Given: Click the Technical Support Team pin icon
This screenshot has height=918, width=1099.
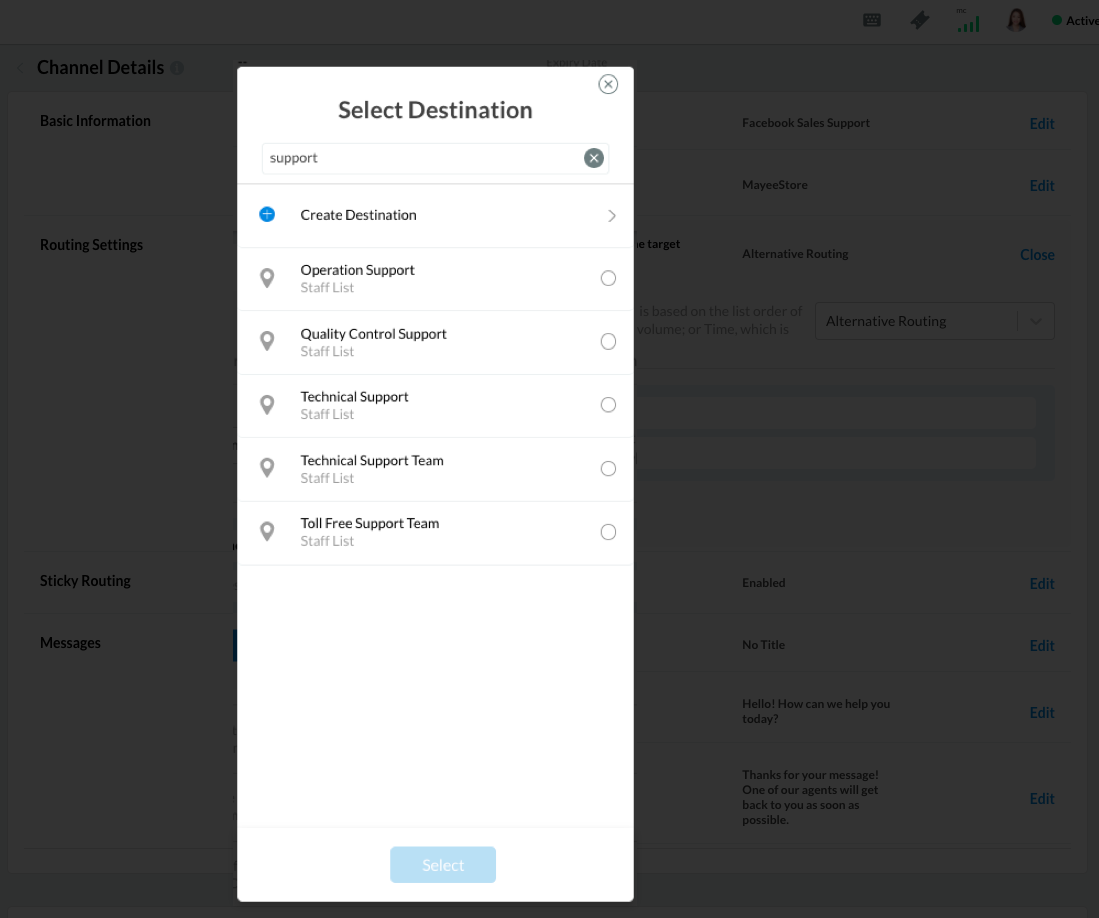Looking at the screenshot, I should point(267,468).
